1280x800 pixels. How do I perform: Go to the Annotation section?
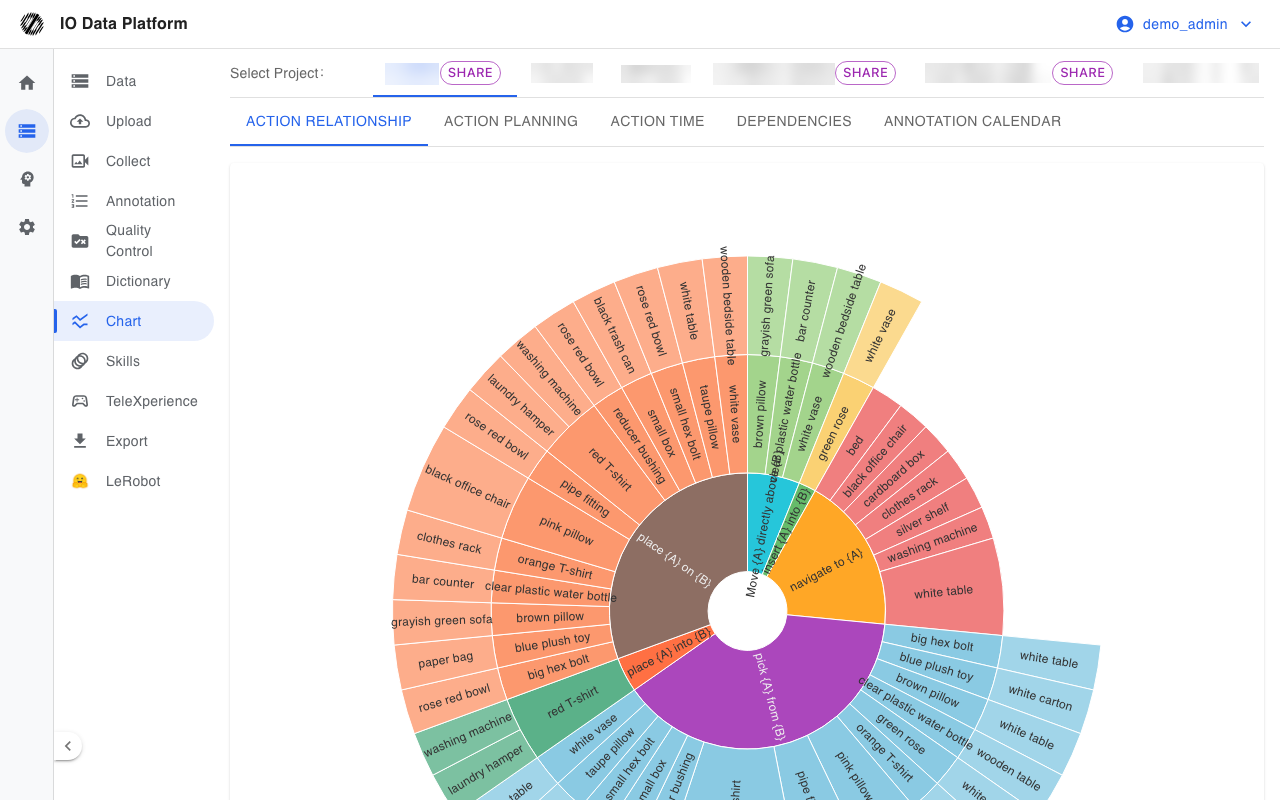(x=134, y=201)
